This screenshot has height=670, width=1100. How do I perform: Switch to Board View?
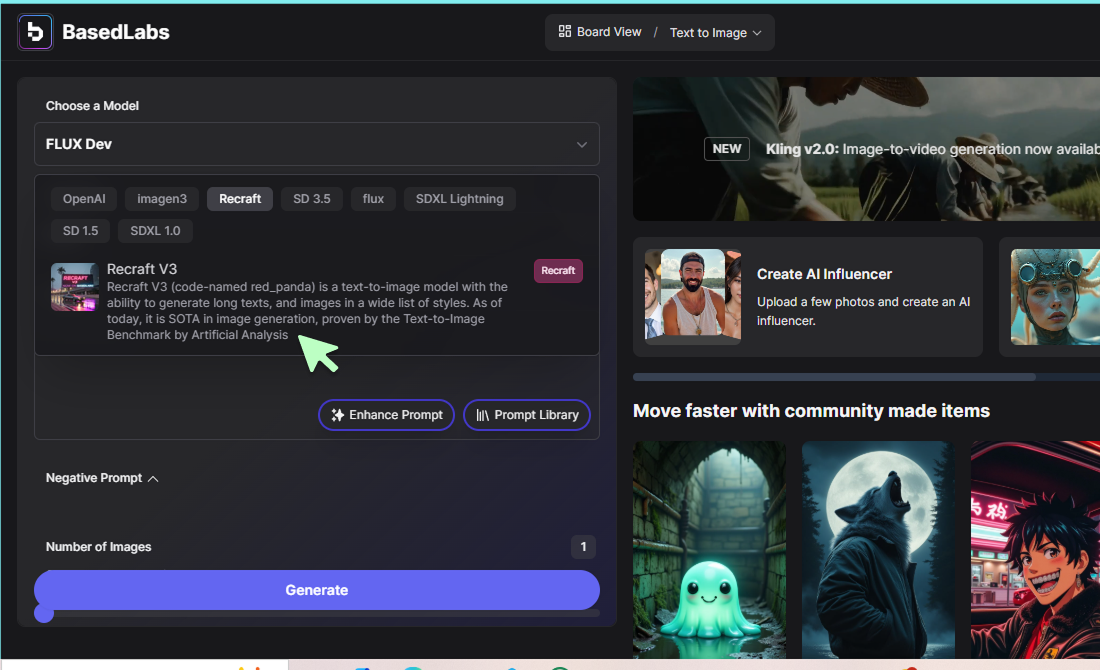[600, 32]
